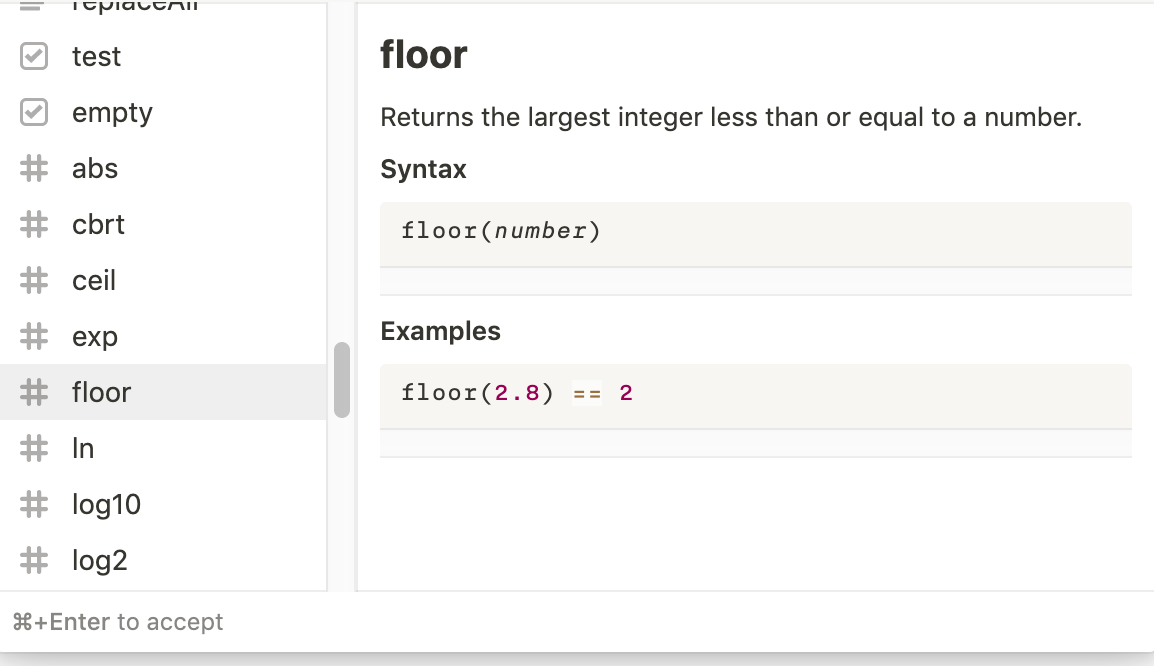Click the hash icon next to exp
Image resolution: width=1154 pixels, height=666 pixels.
34,336
